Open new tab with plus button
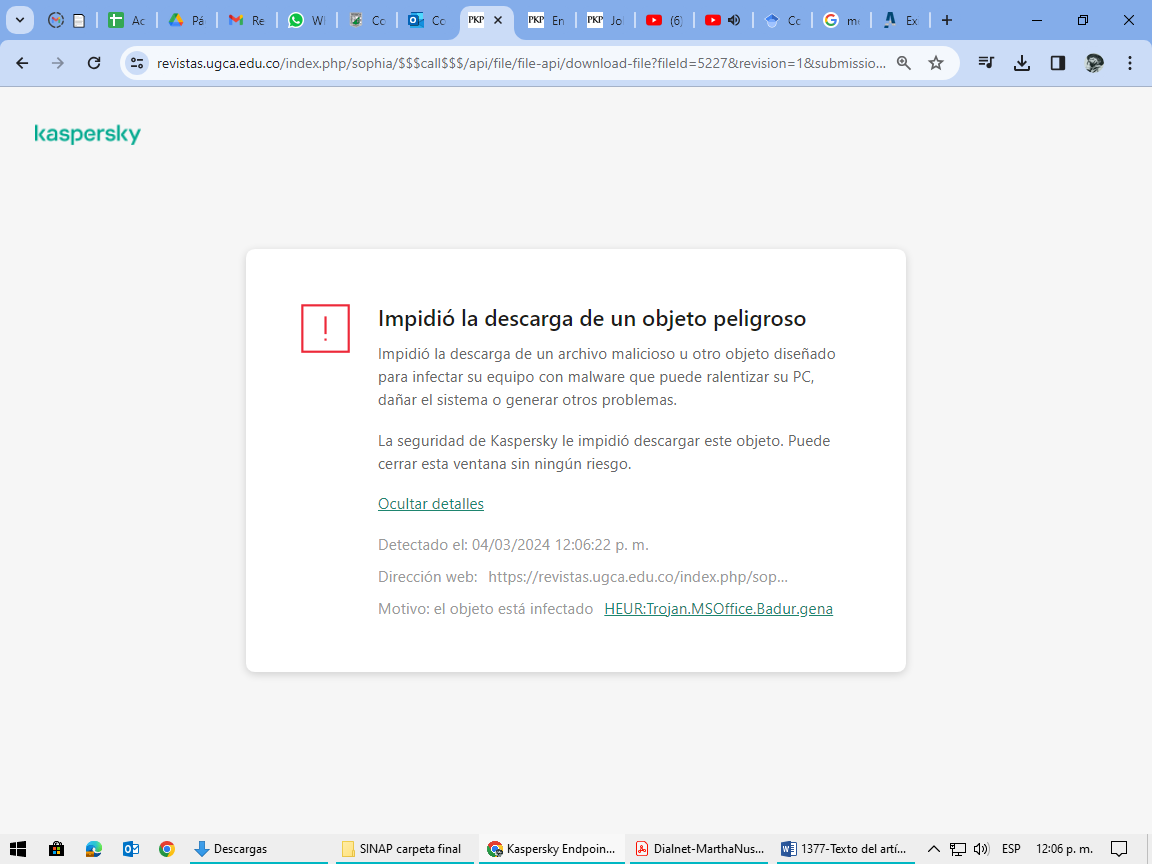The height and width of the screenshot is (864, 1152). pyautogui.click(x=947, y=20)
